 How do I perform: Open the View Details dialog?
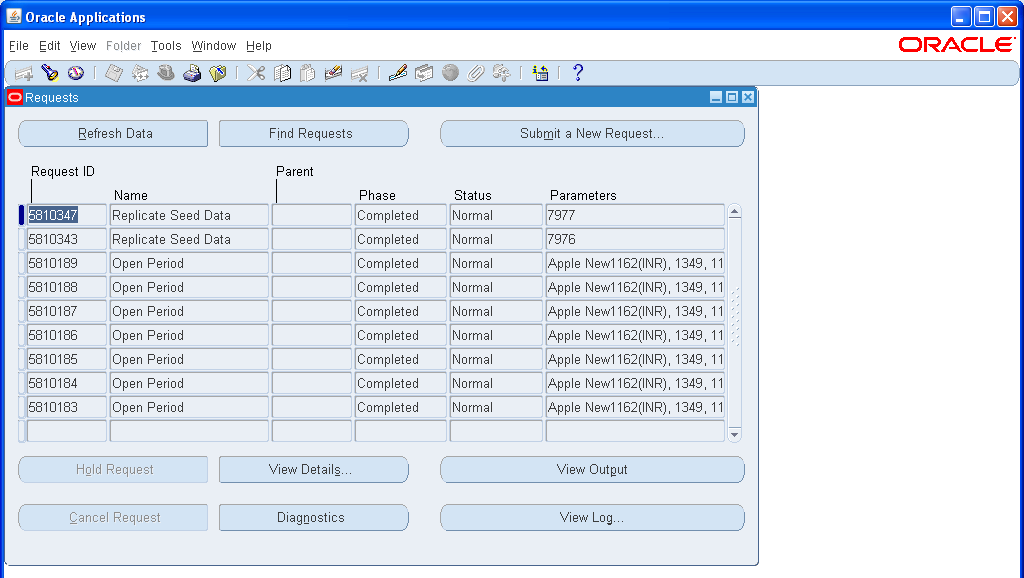coord(313,469)
